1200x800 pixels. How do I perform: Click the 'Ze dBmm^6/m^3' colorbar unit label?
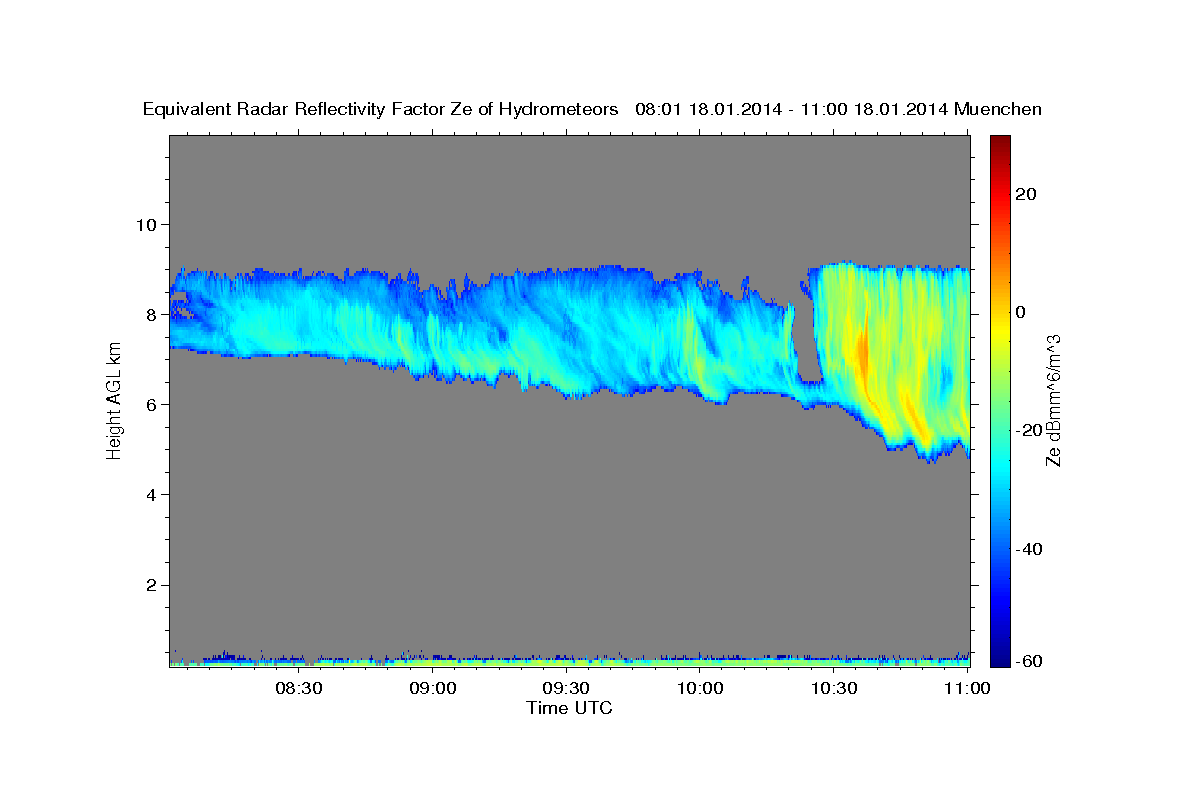1053,400
